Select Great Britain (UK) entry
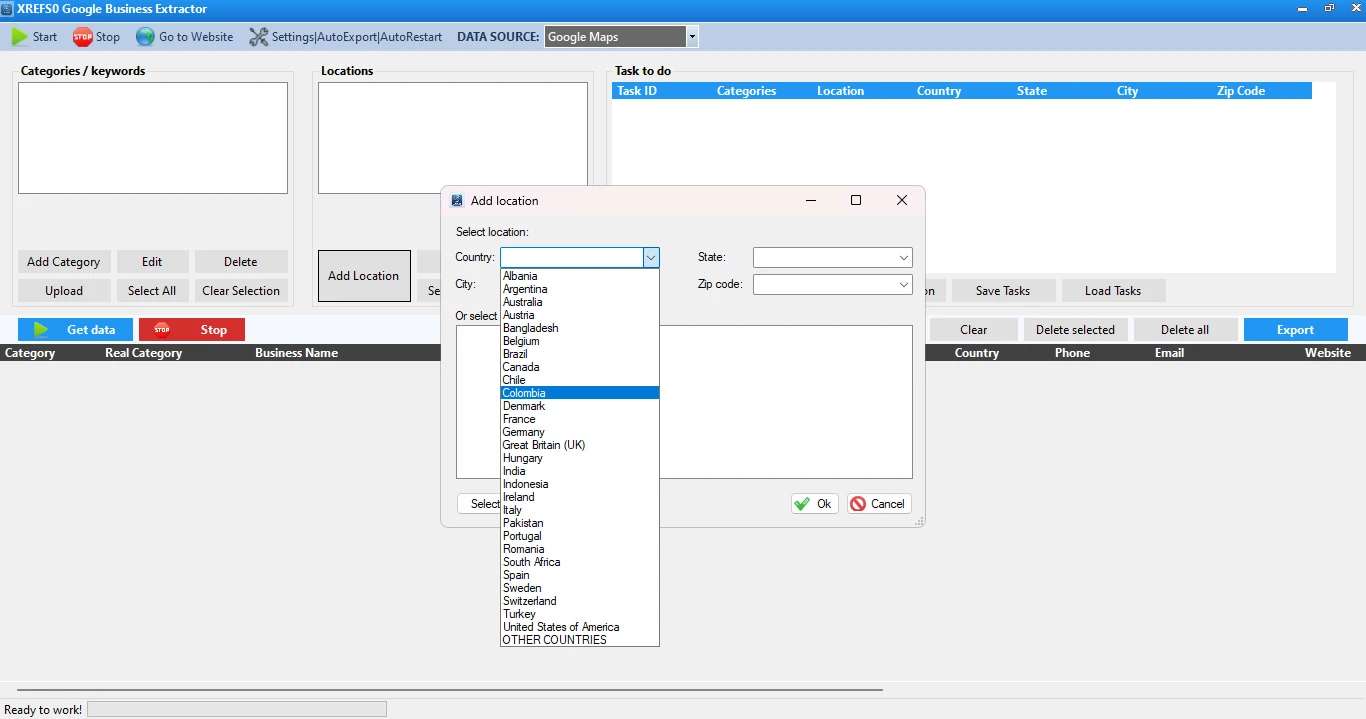This screenshot has width=1366, height=719. [x=579, y=445]
